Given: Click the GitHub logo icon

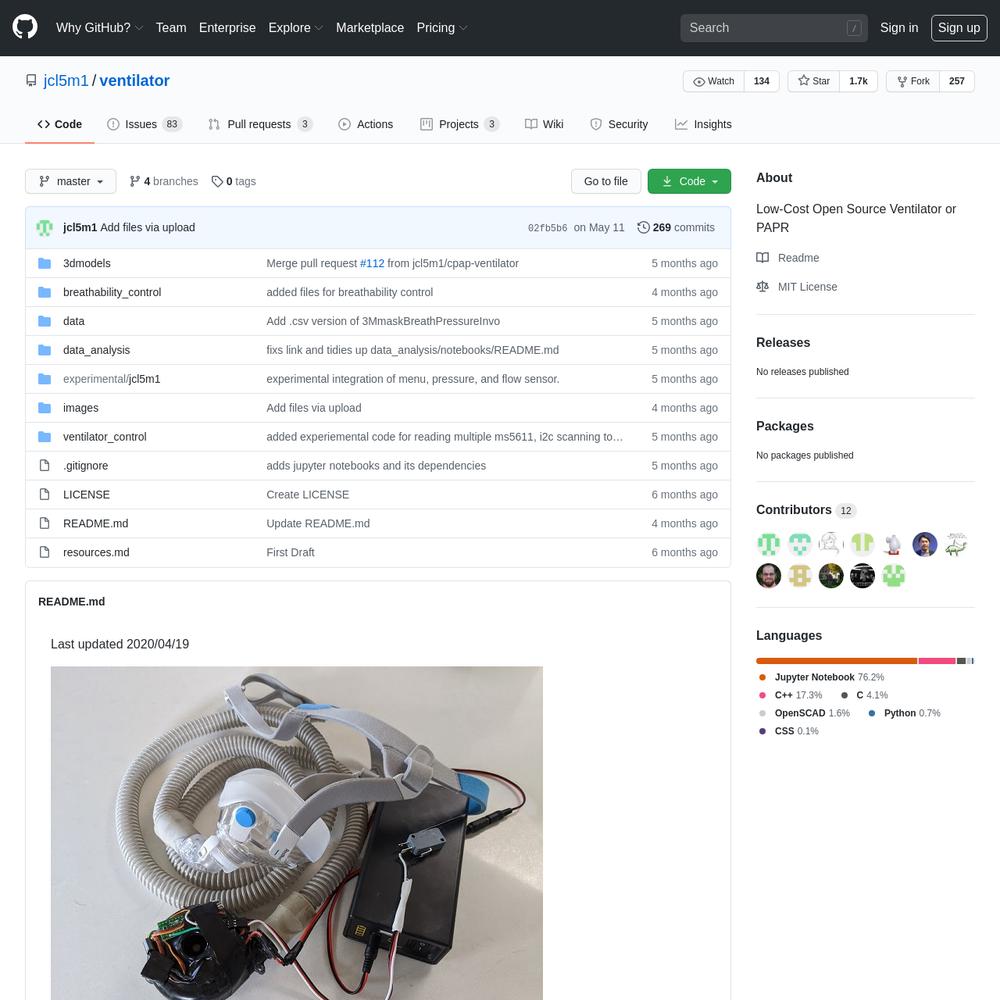Looking at the screenshot, I should pos(25,27).
